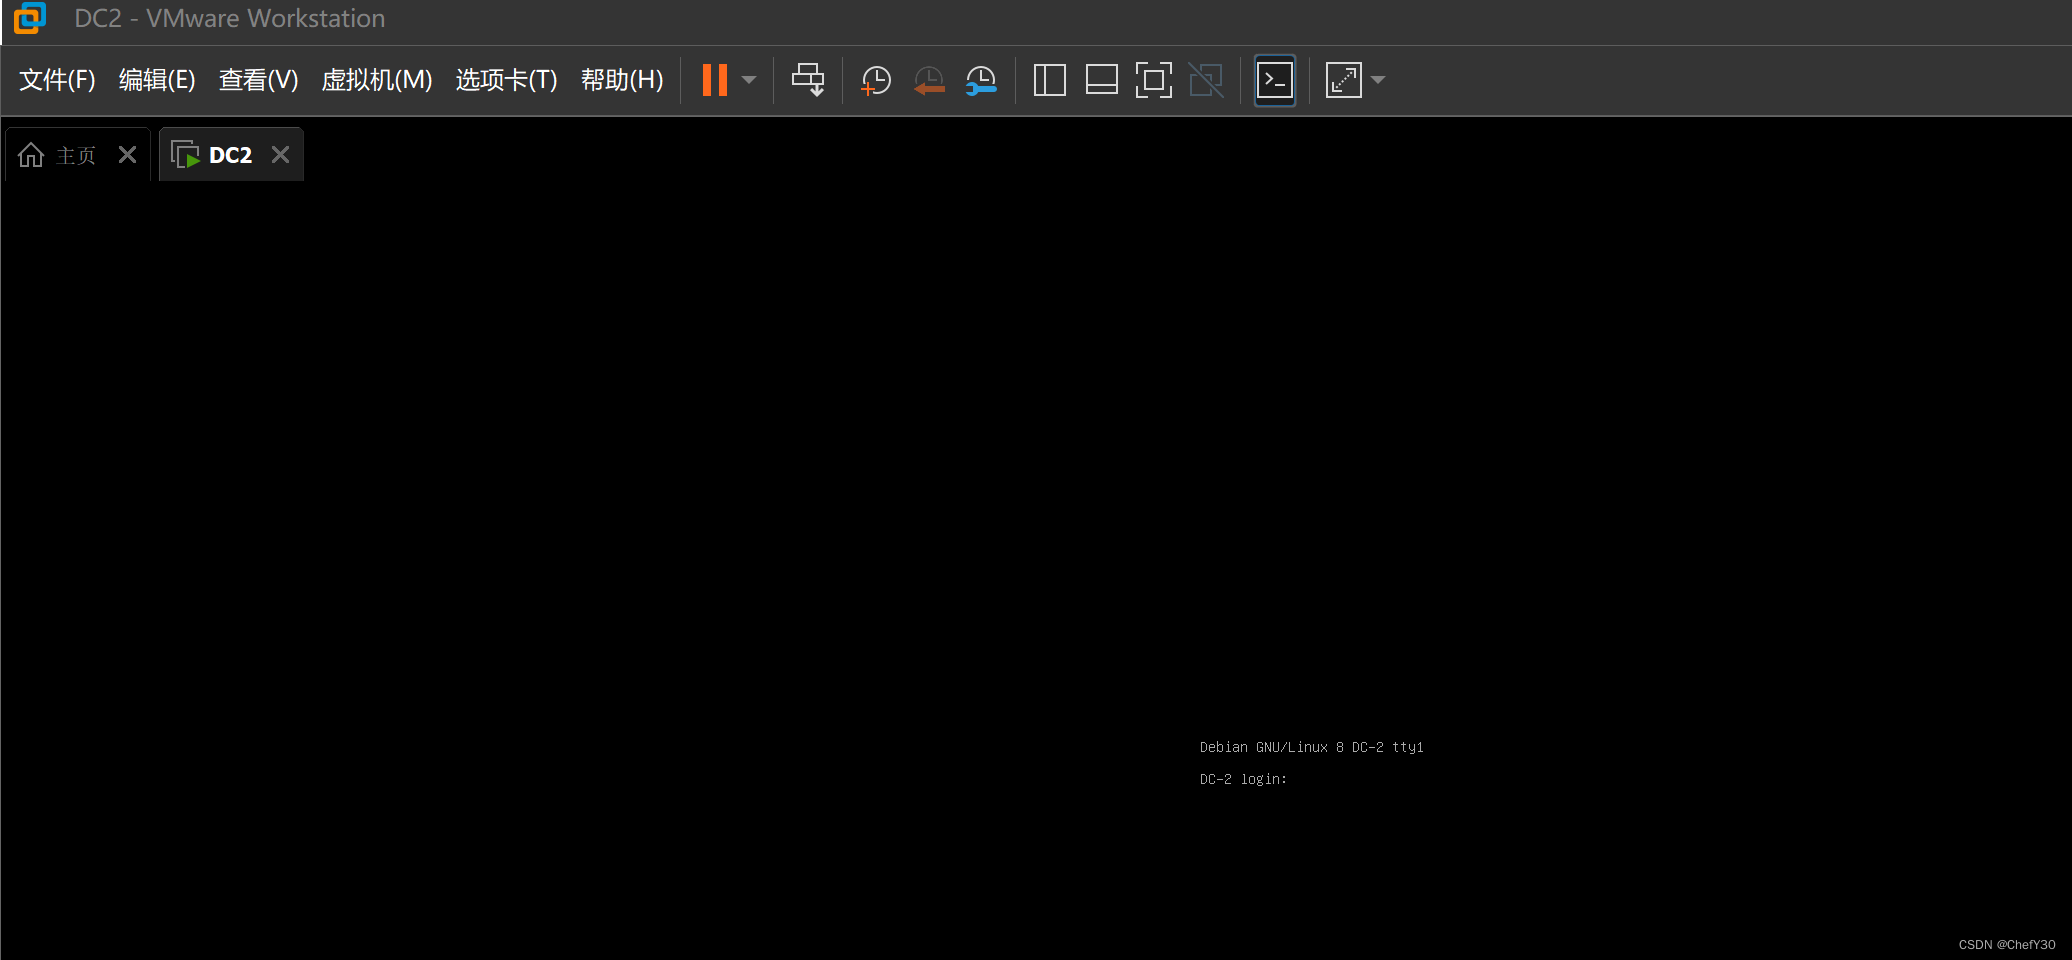Open the 编辑(E) menu
Viewport: 2072px width, 960px height.
pyautogui.click(x=157, y=80)
